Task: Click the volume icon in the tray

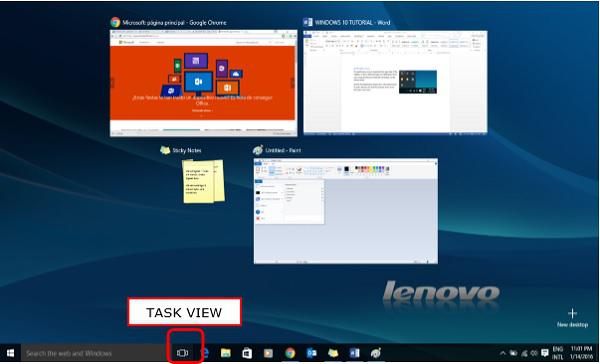Action: (534, 353)
